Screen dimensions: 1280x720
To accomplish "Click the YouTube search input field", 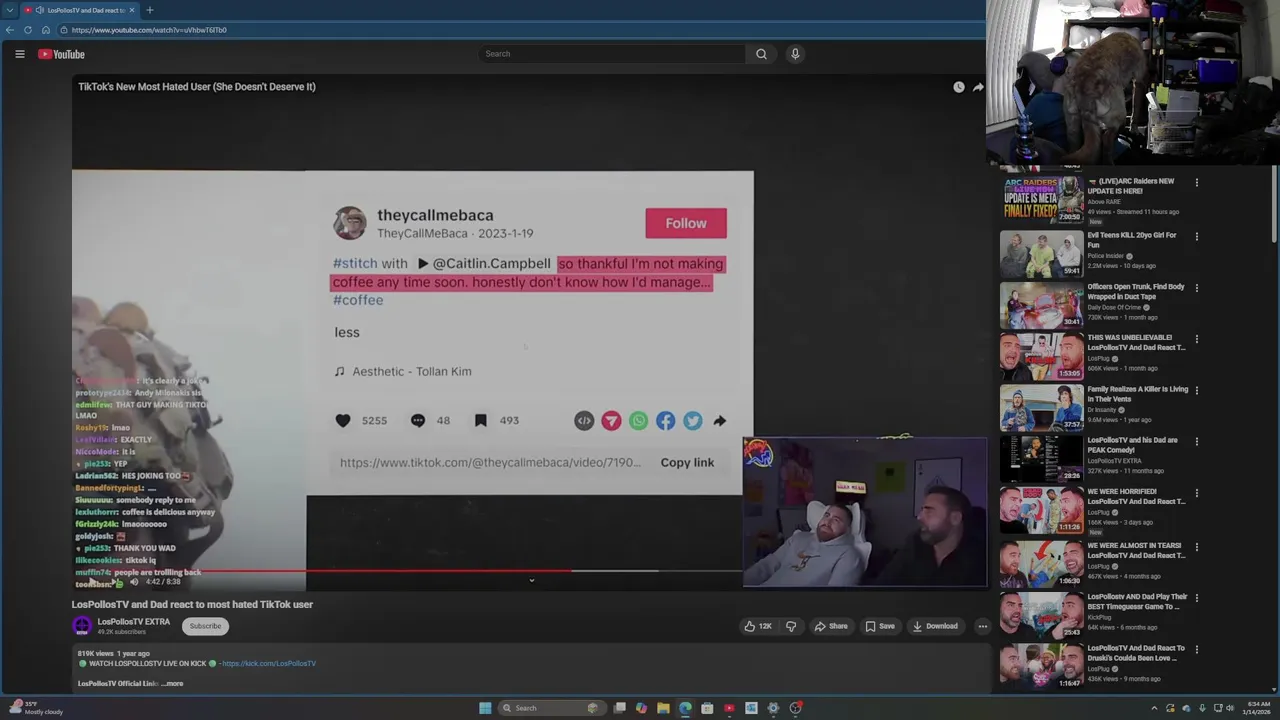I will click(x=612, y=54).
